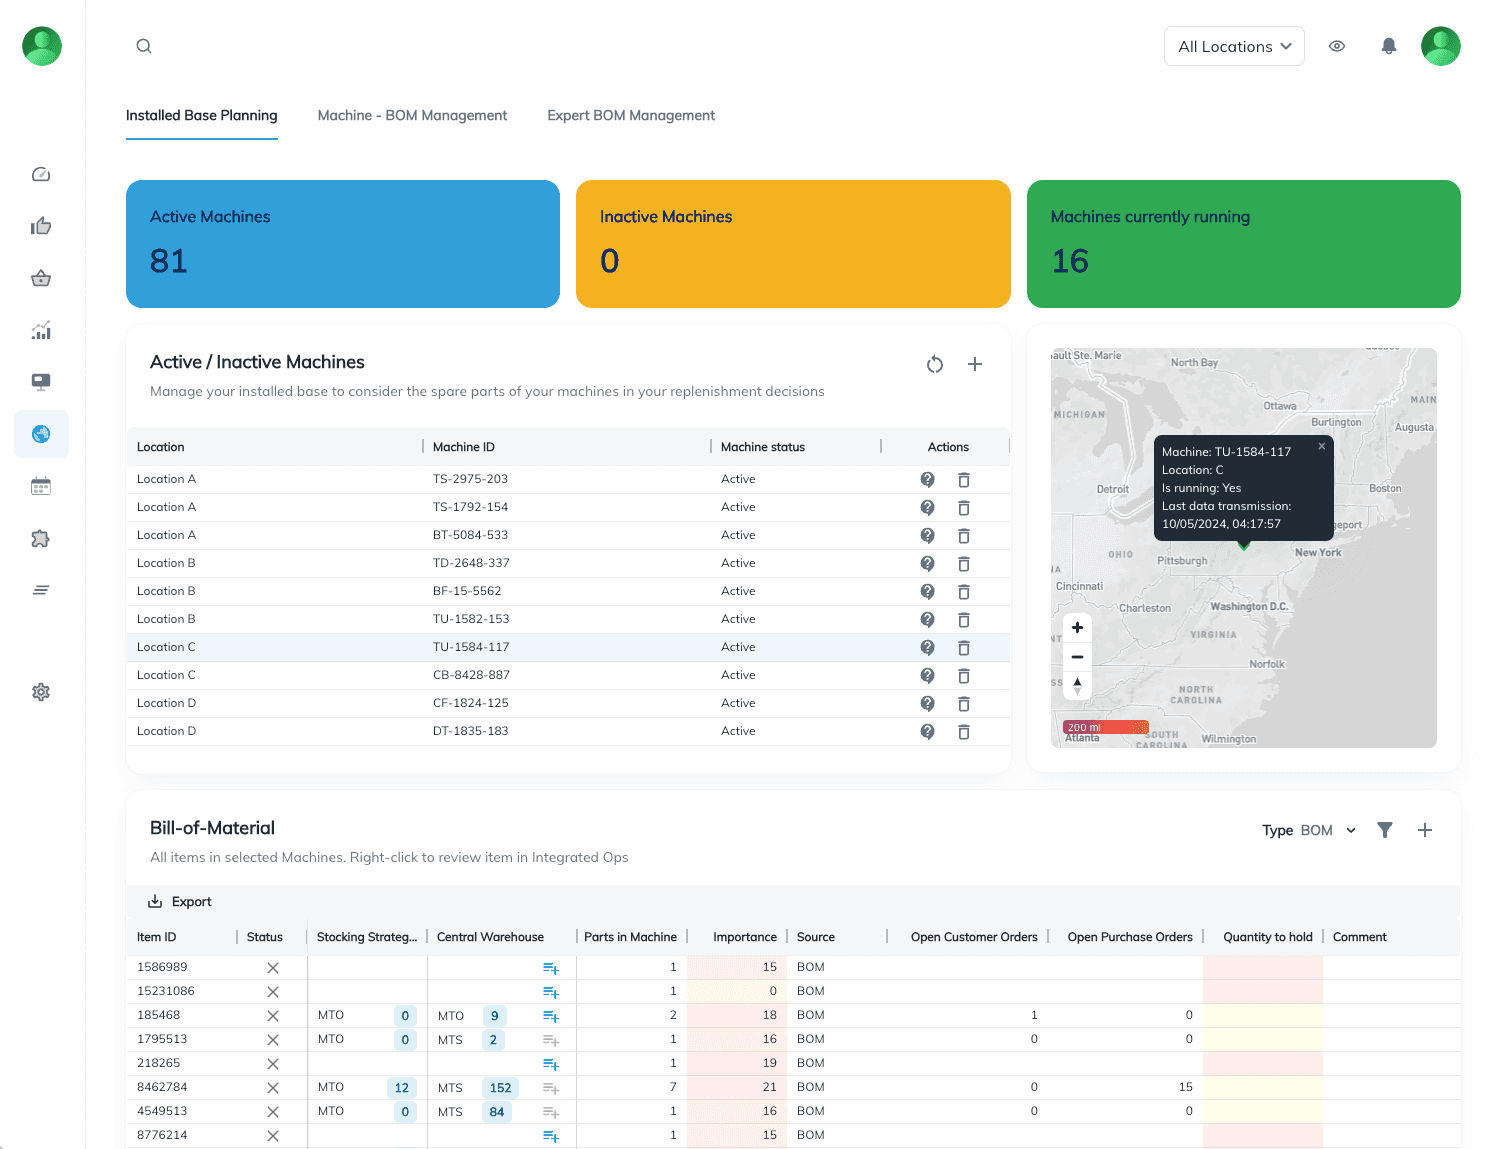Toggle the eye visibility icon in header
The image size is (1495, 1149).
tap(1337, 46)
